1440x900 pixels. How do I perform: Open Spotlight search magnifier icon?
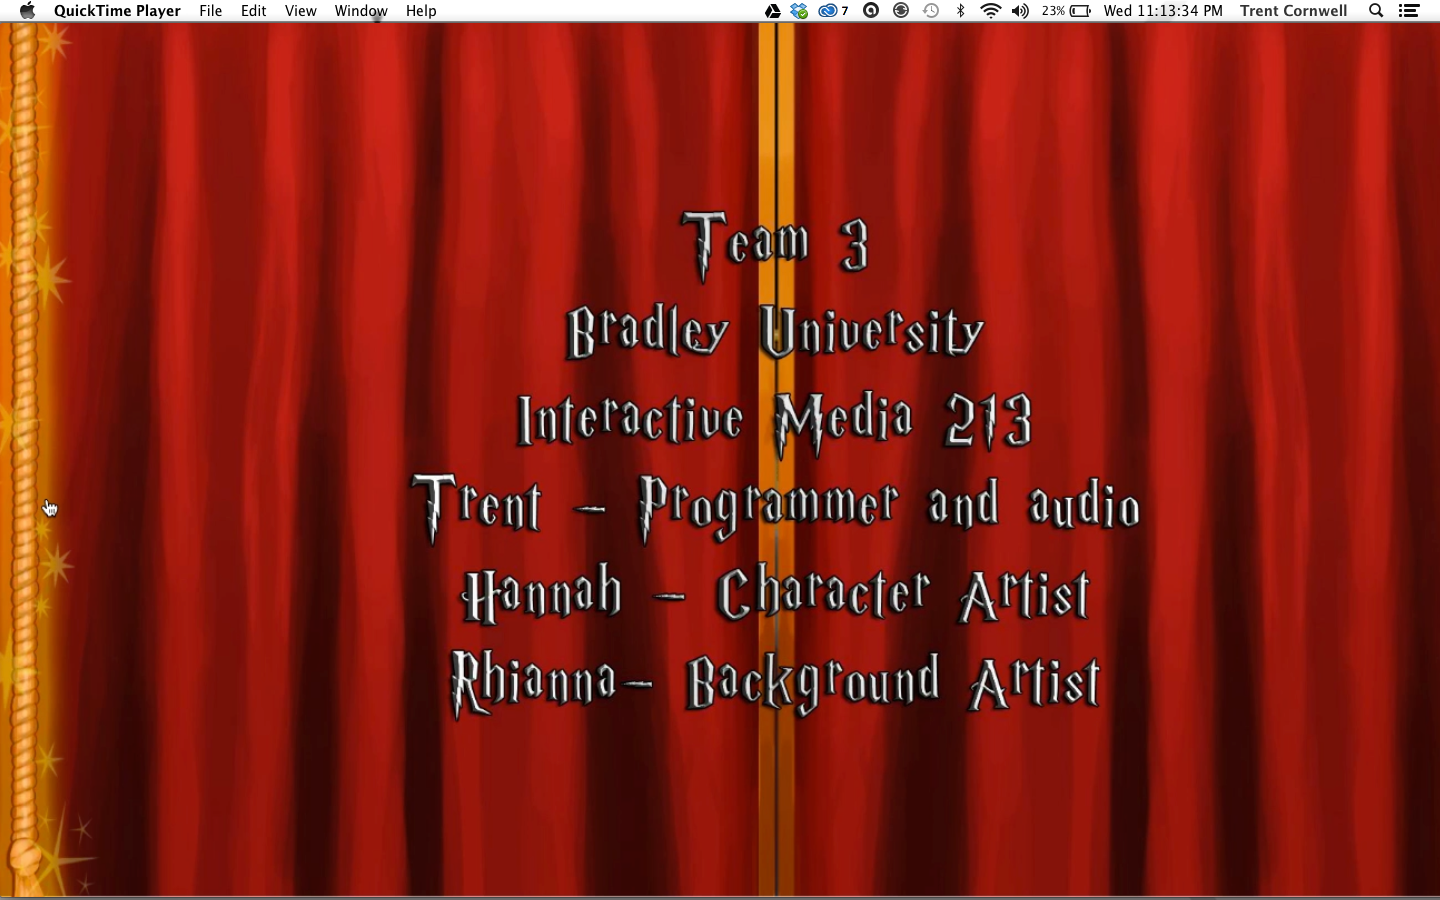1376,11
